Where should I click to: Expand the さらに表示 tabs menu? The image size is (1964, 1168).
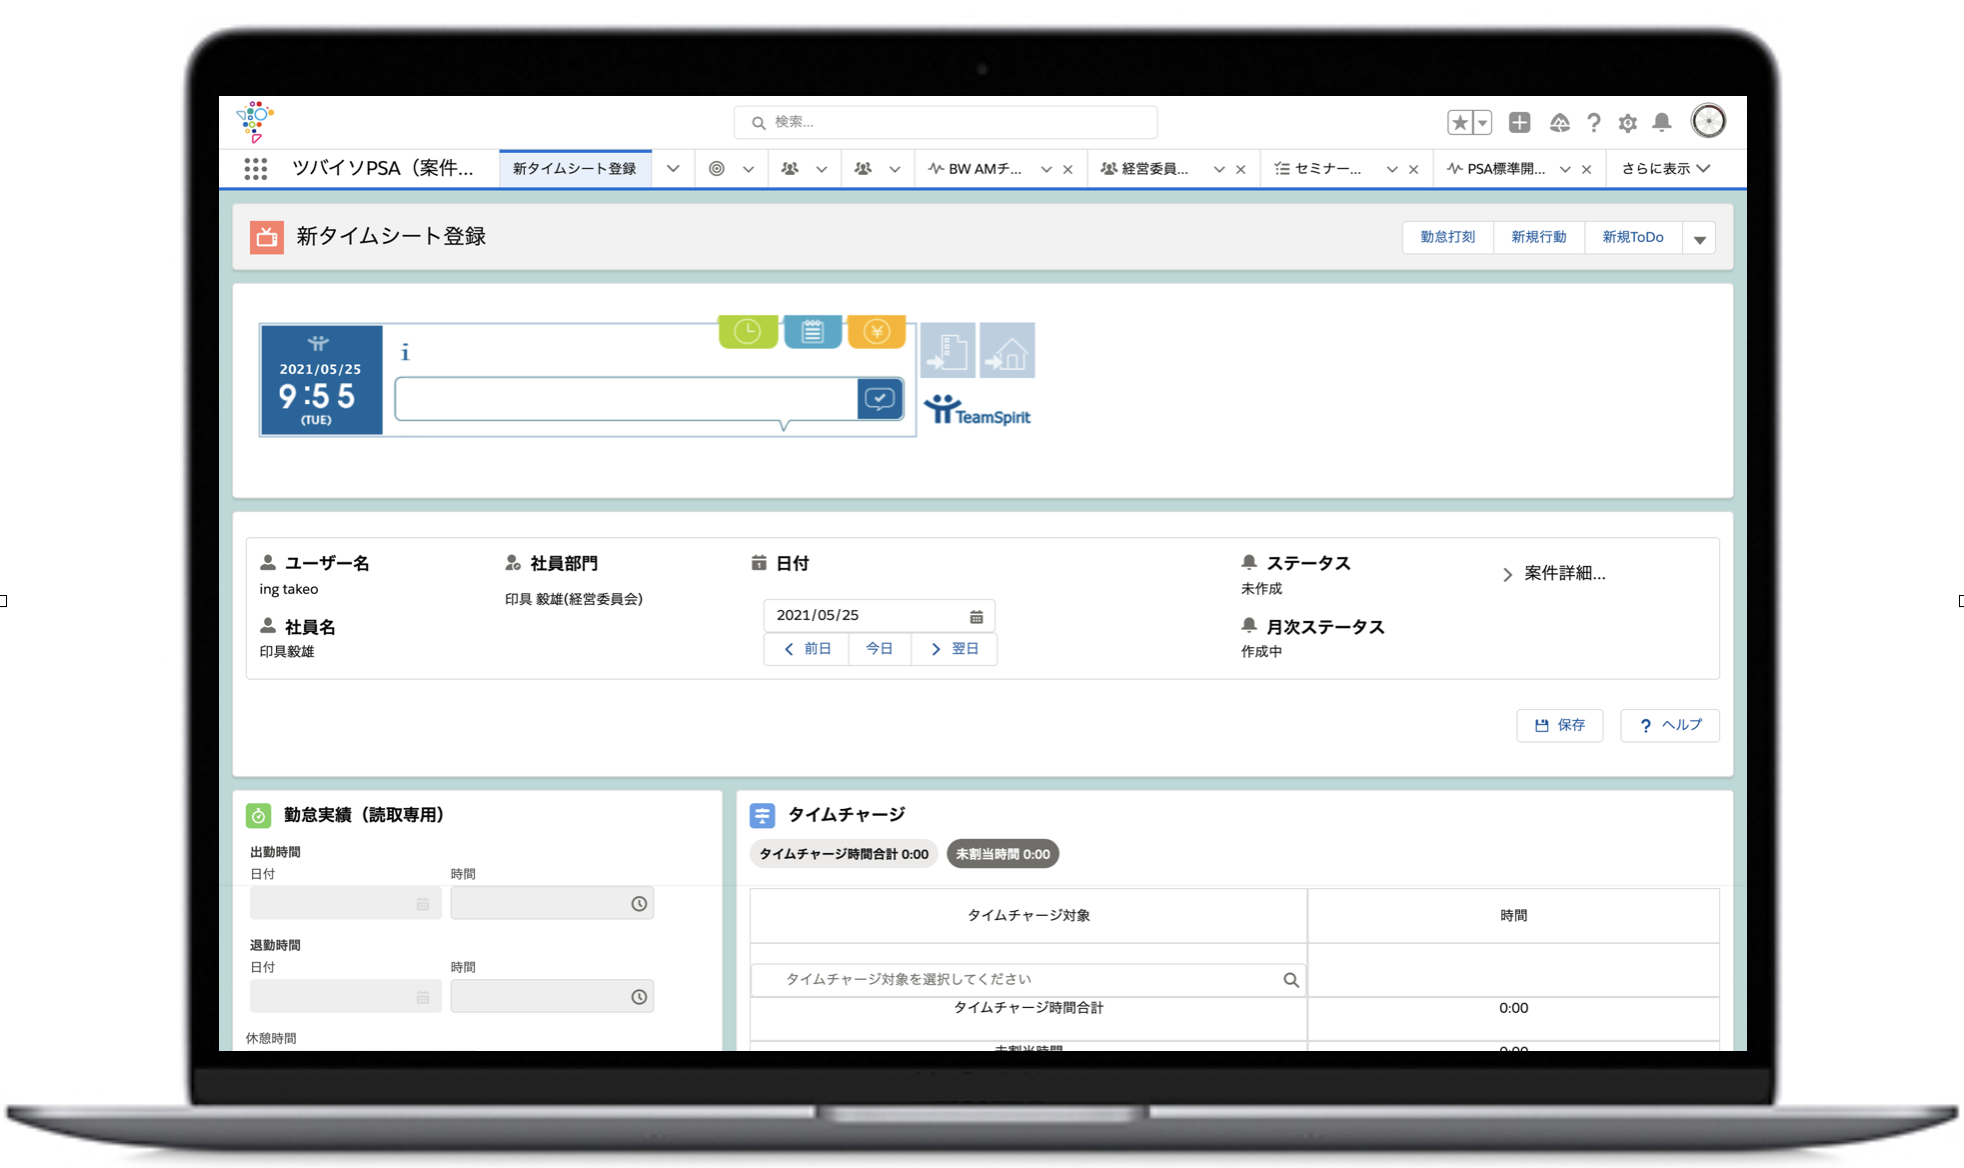[x=1666, y=169]
